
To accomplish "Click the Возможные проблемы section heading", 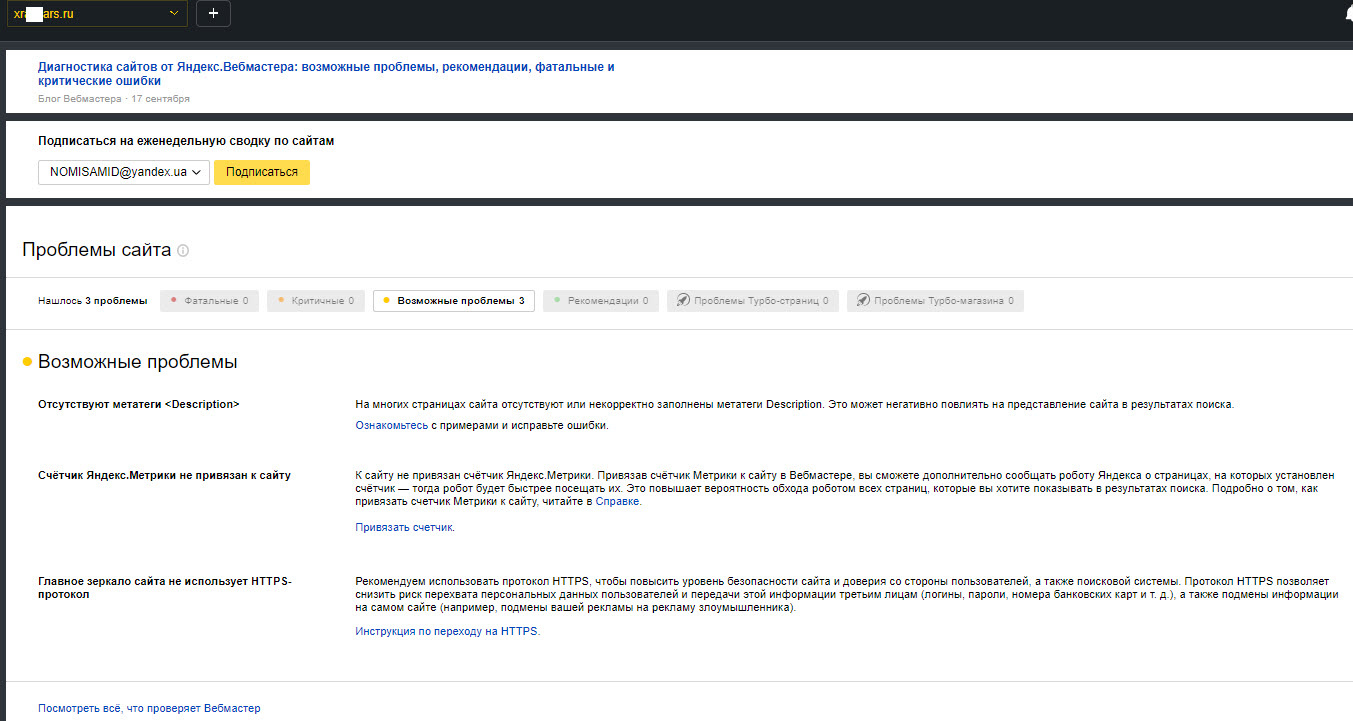I will [137, 362].
